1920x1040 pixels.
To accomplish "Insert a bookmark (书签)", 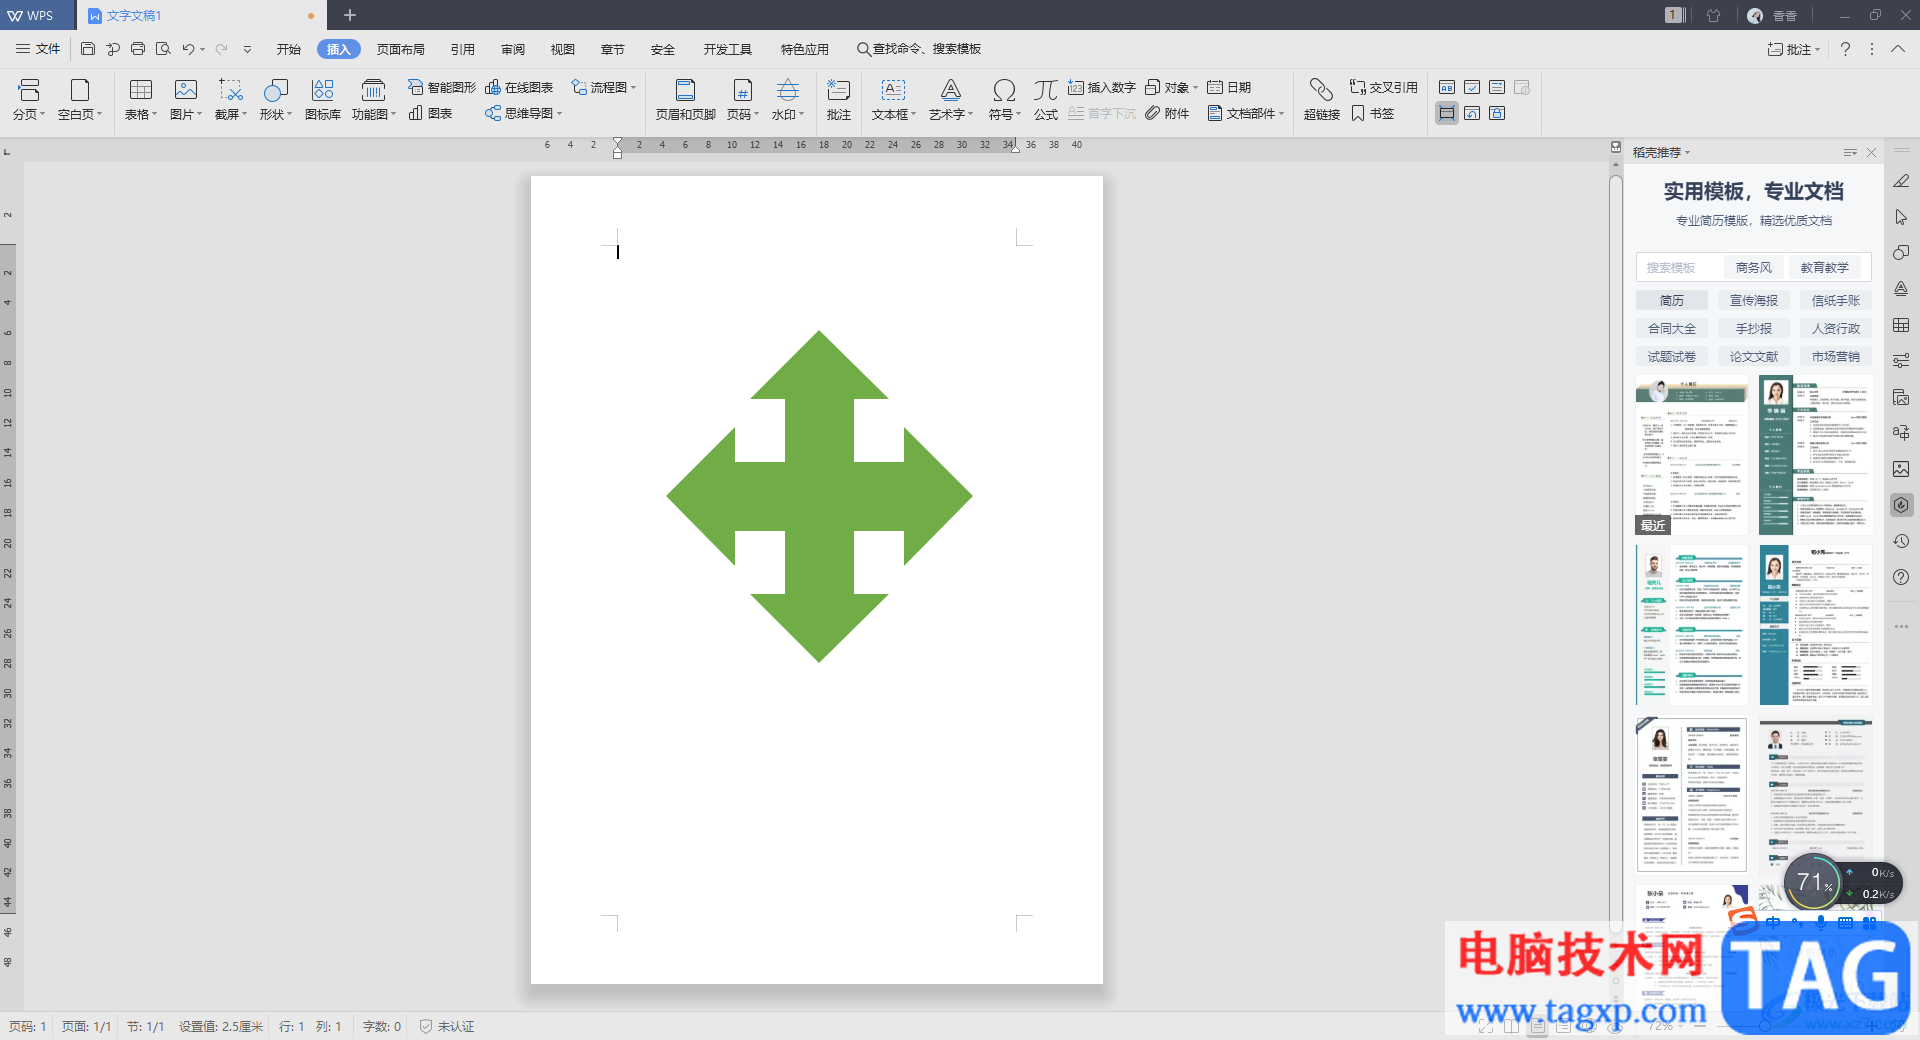I will (x=1373, y=114).
